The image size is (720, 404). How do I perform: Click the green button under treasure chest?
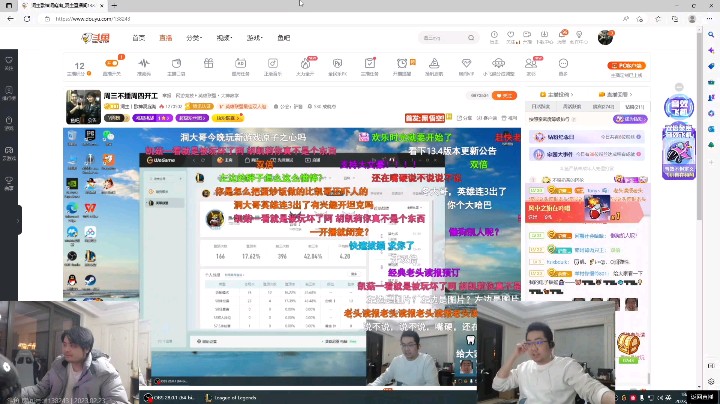point(628,360)
